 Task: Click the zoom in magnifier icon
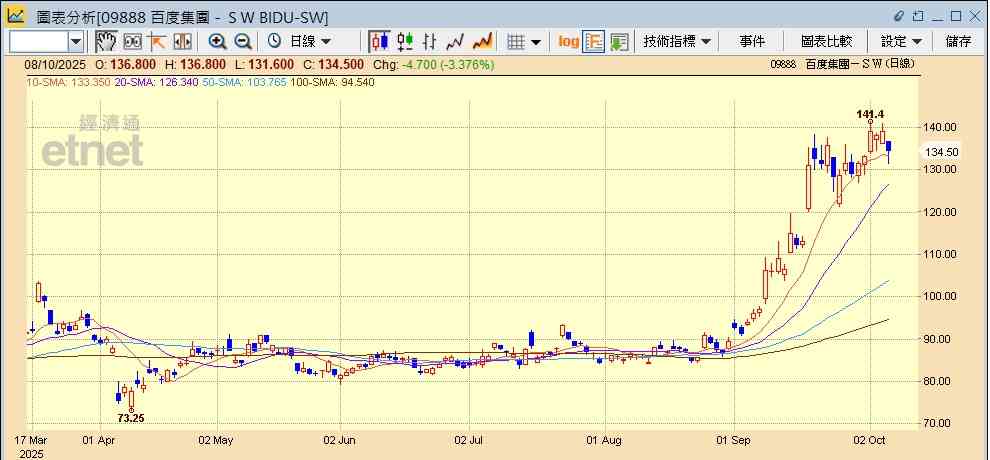coord(217,41)
